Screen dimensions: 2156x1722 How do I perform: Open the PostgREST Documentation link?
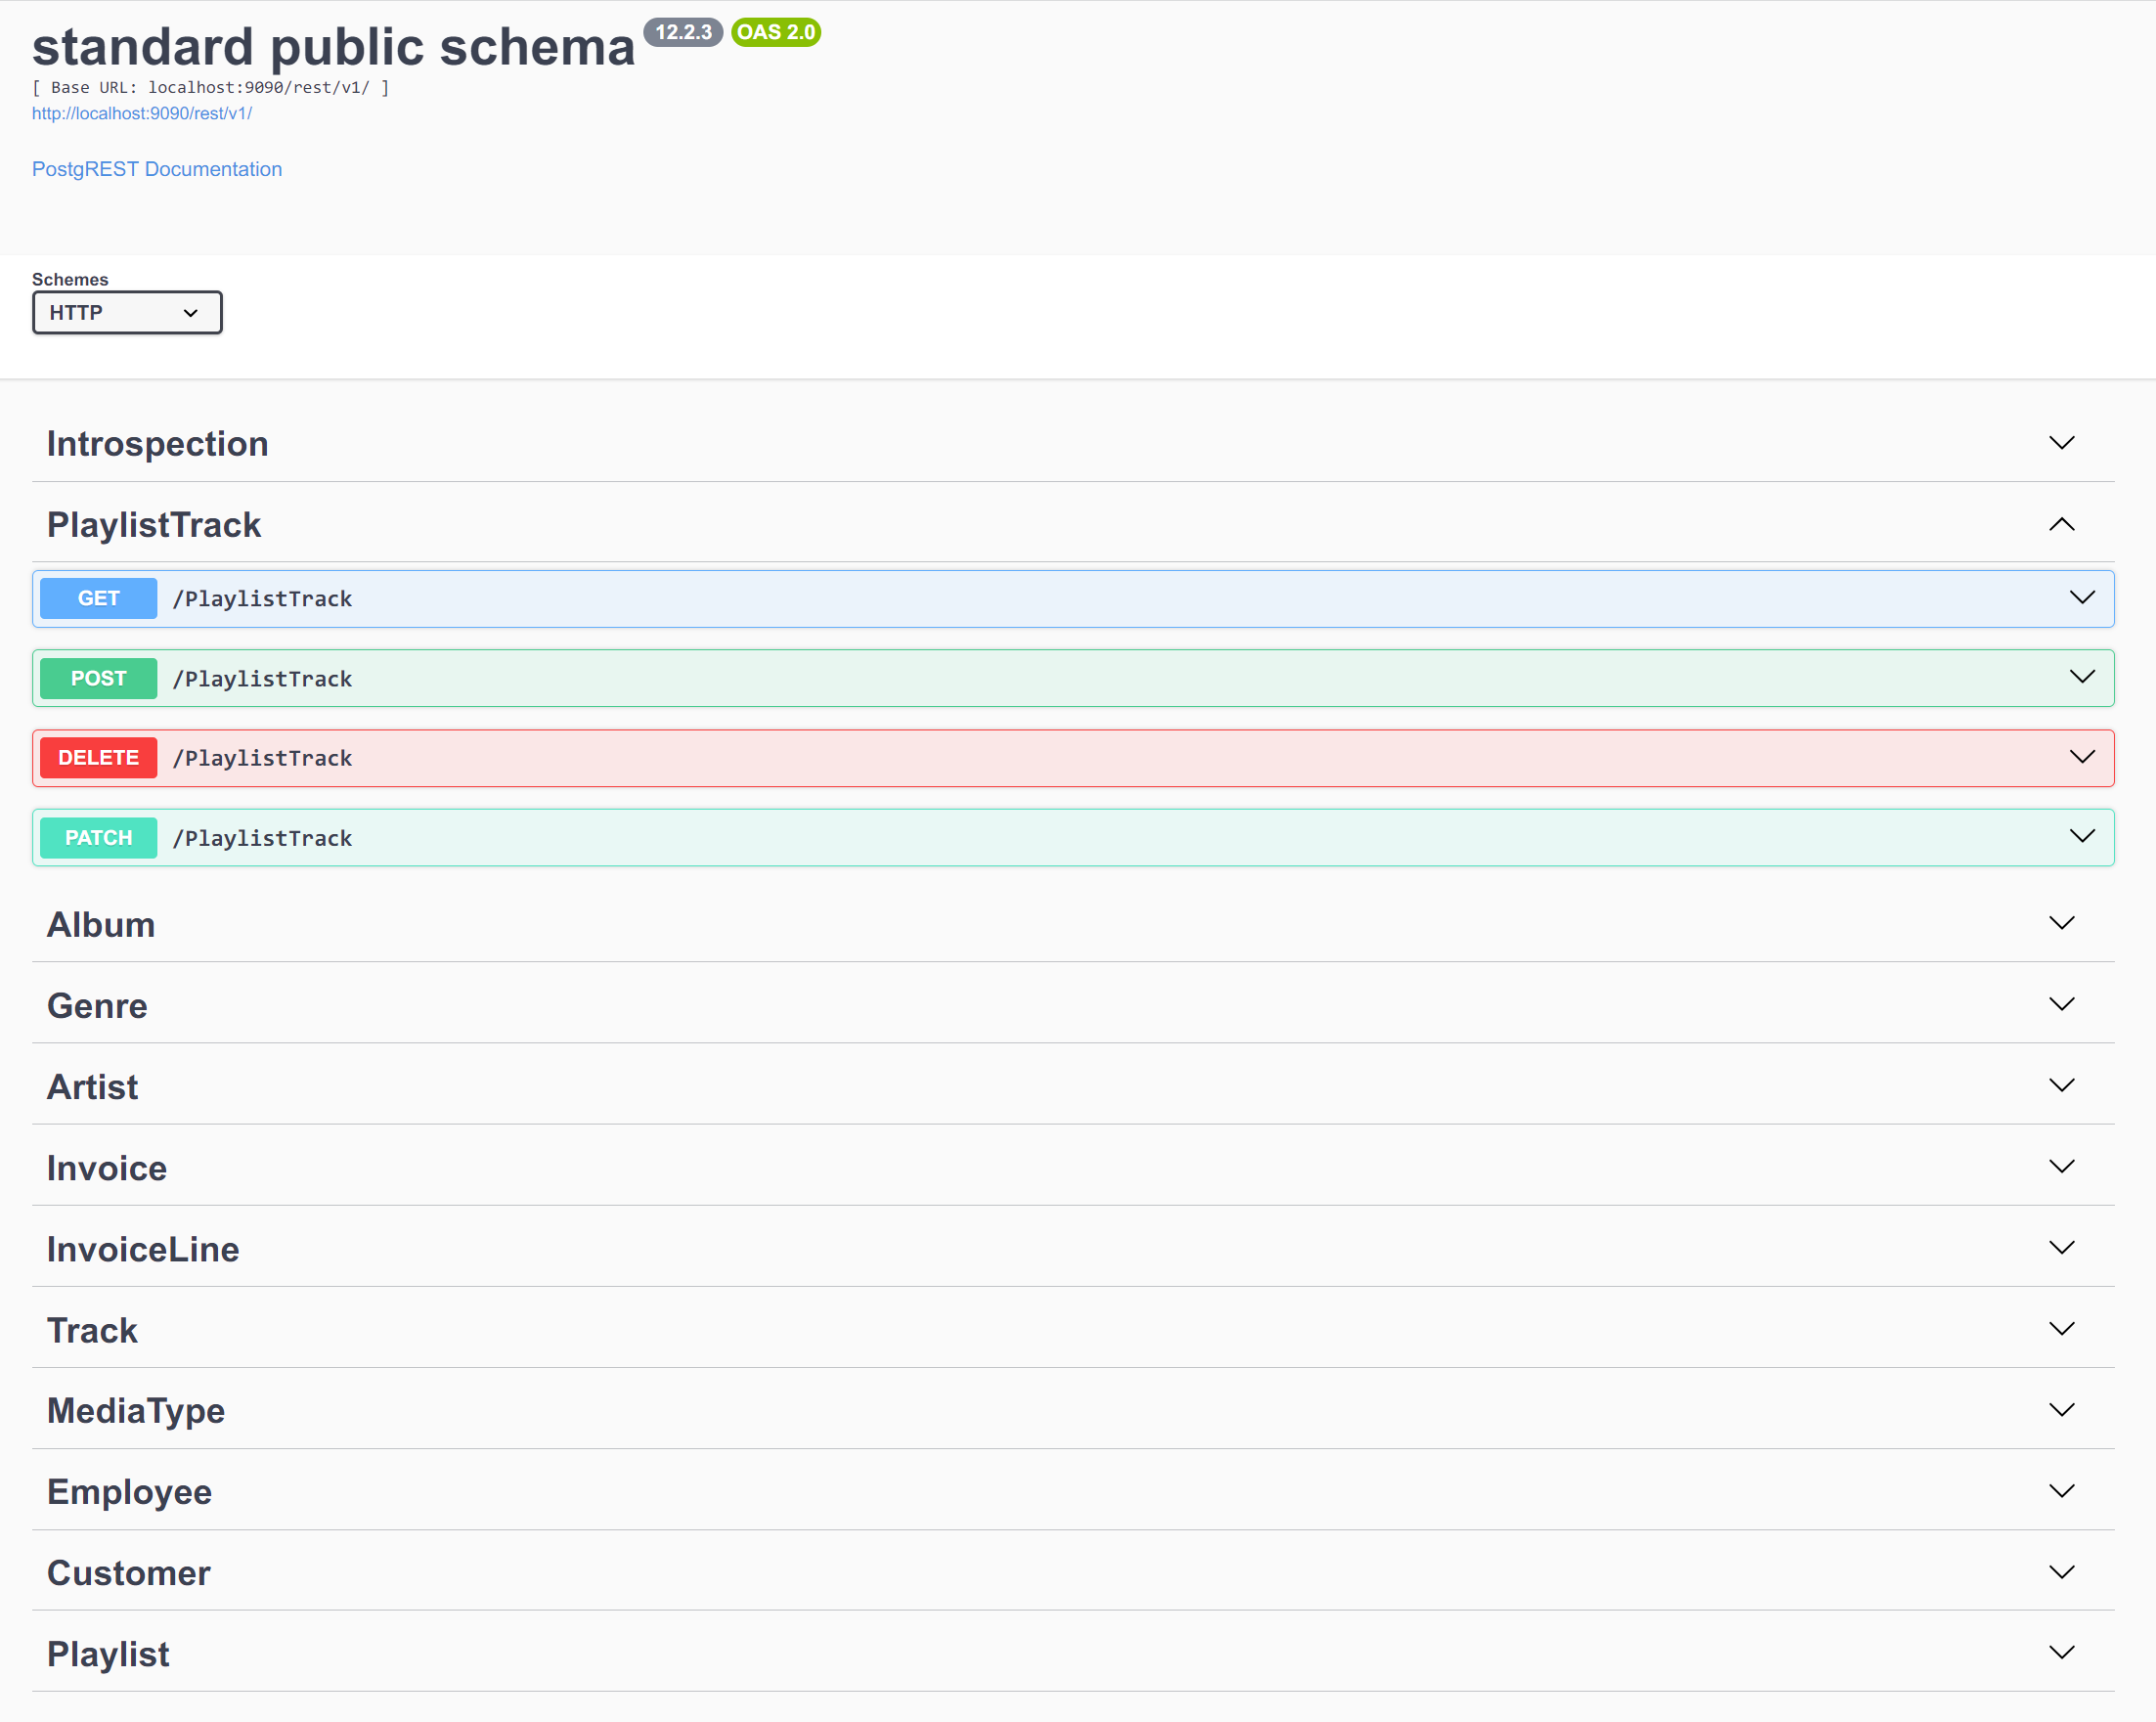[x=157, y=169]
